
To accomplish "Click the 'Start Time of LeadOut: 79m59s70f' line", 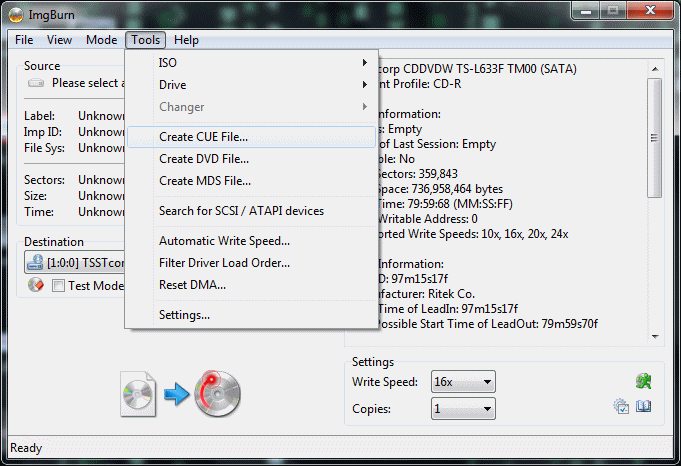I will click(x=488, y=324).
